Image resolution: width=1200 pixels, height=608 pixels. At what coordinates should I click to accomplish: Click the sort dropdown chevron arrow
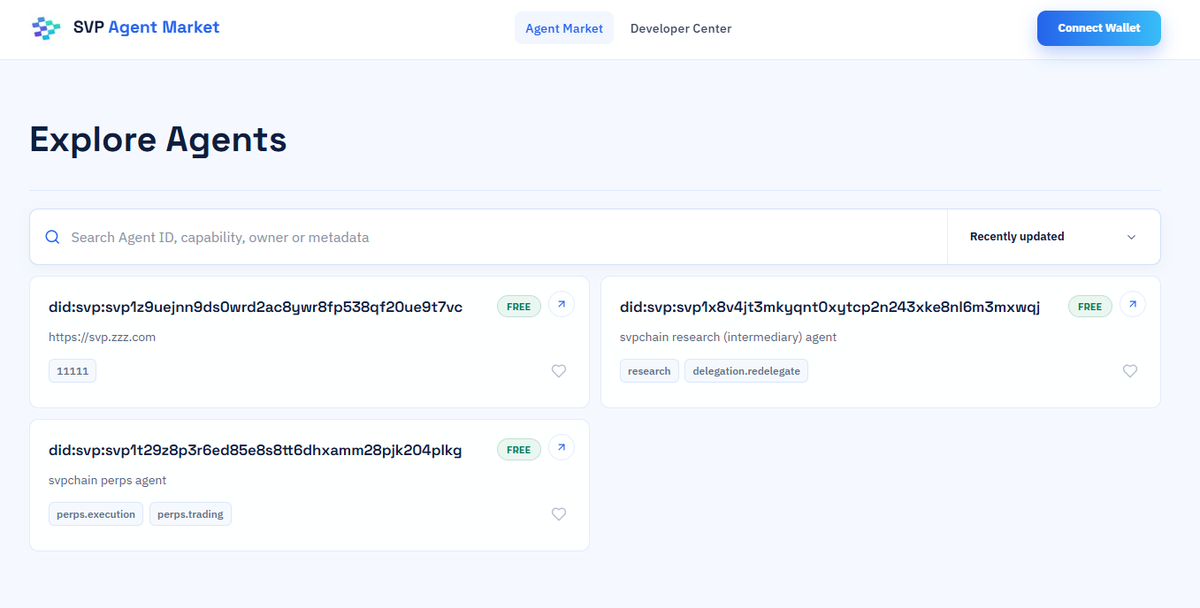tap(1132, 237)
